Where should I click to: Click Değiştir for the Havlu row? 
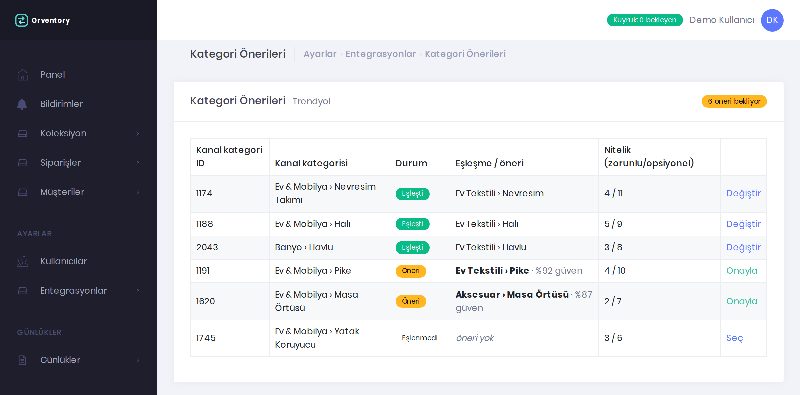coord(743,248)
